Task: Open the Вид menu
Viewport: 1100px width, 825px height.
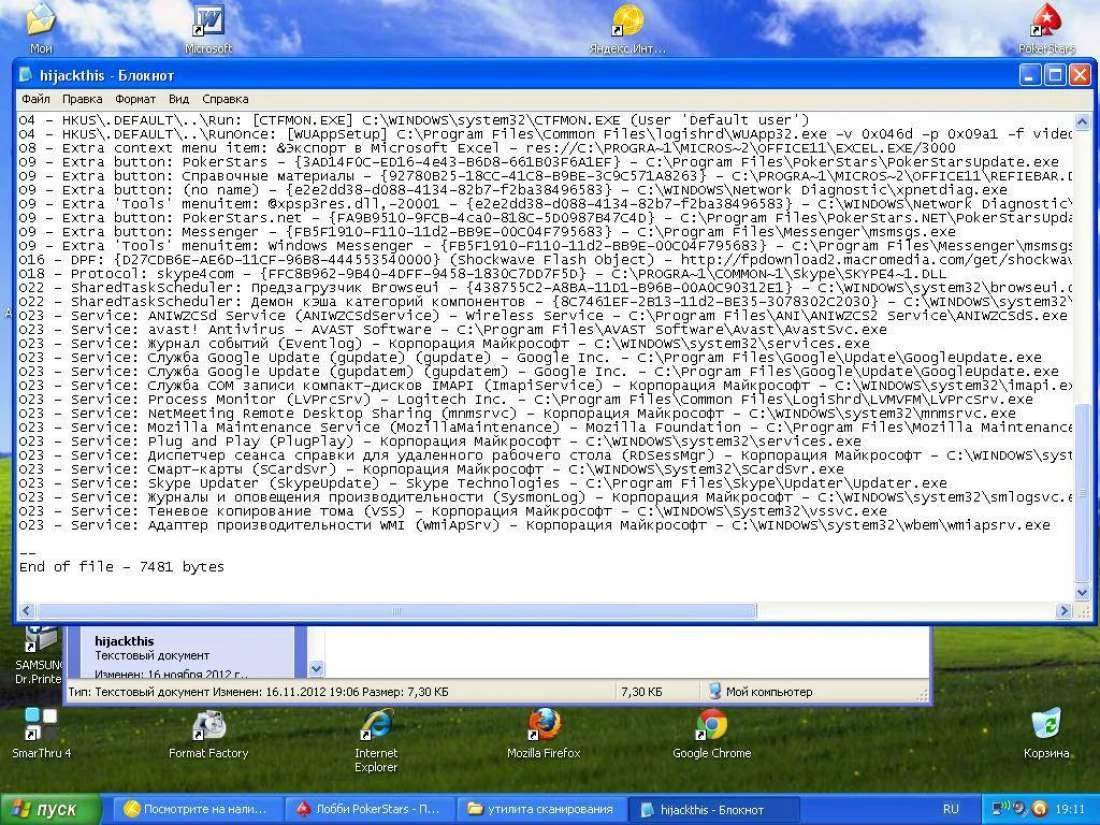Action: pyautogui.click(x=179, y=99)
